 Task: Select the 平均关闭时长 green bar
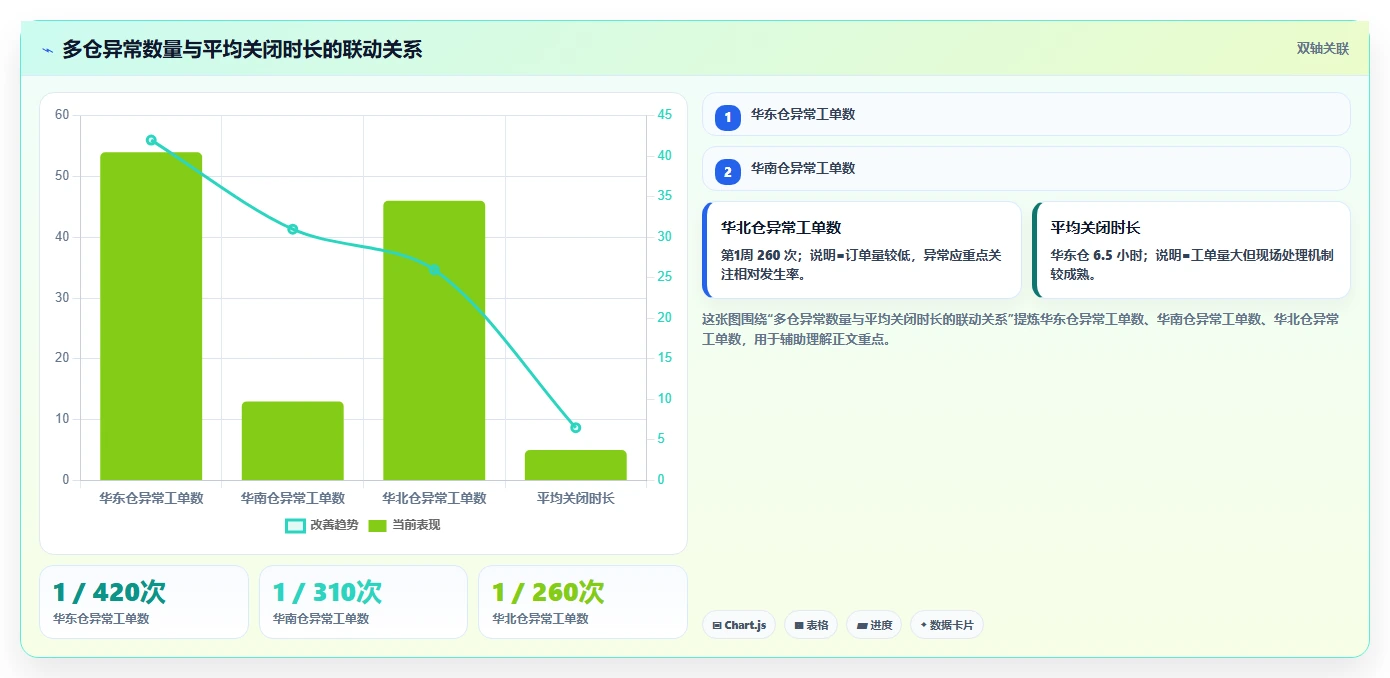(x=576, y=465)
